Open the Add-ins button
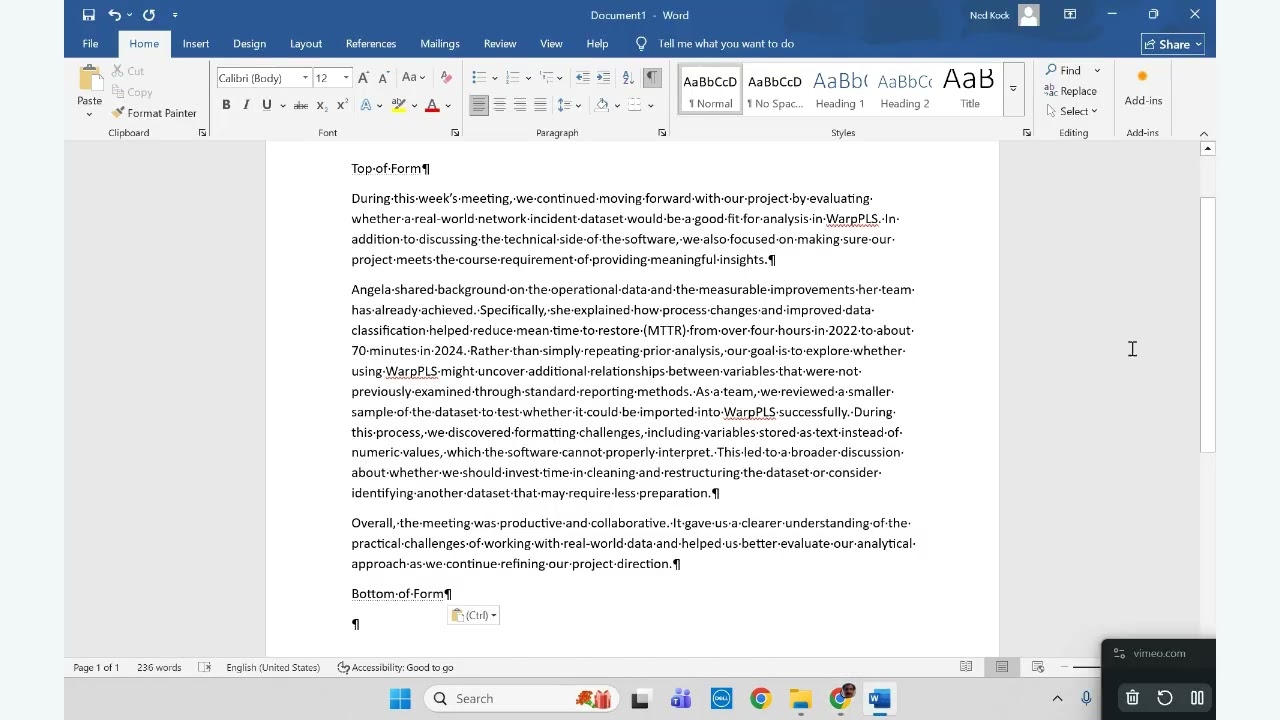This screenshot has height=720, width=1280. (x=1143, y=88)
